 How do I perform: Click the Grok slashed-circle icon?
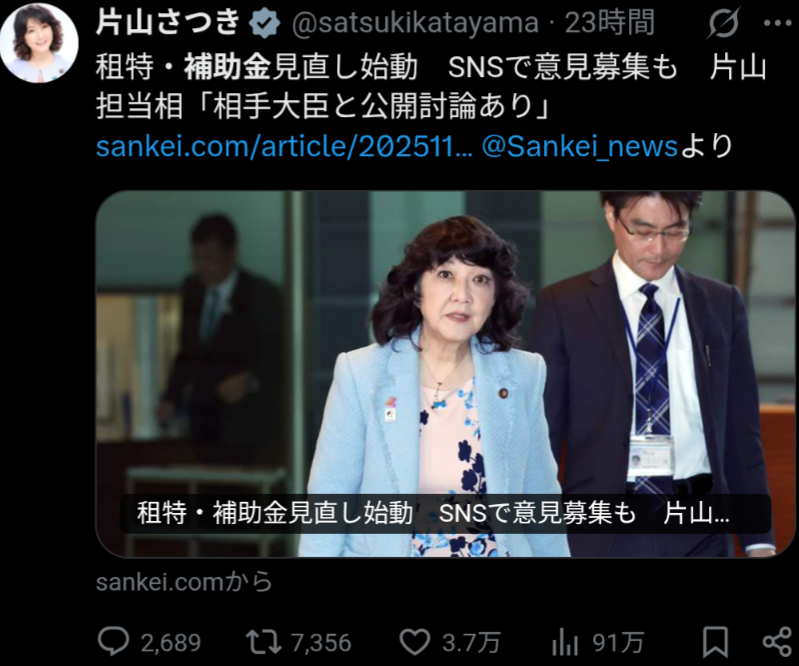(x=723, y=23)
